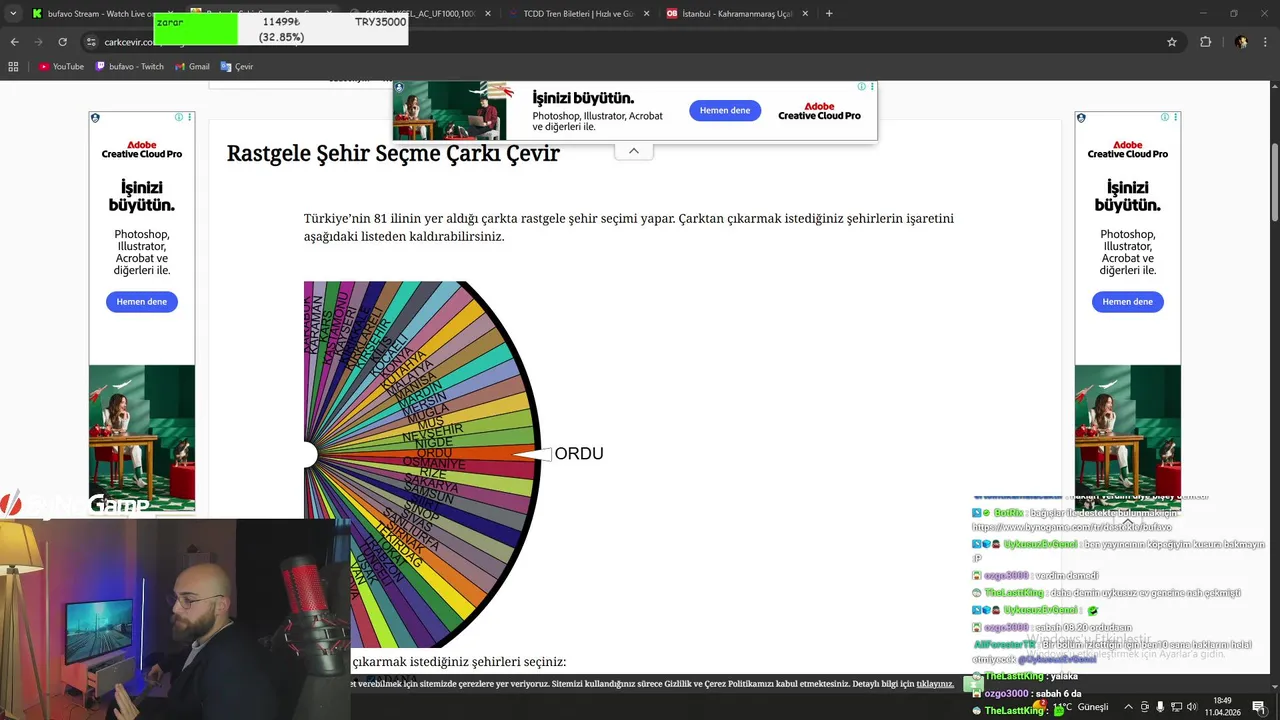
Task: Click Hemen dene in top banner ad
Action: 725,111
